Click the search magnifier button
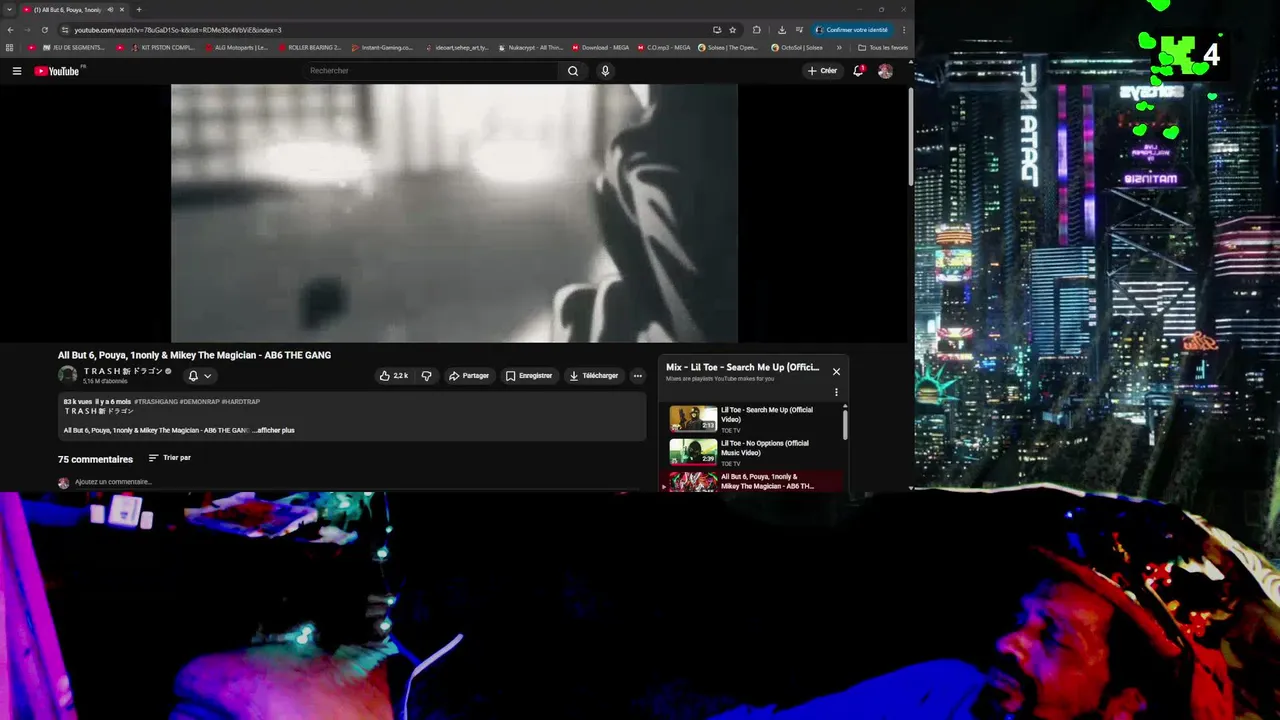The height and width of the screenshot is (720, 1280). [573, 71]
